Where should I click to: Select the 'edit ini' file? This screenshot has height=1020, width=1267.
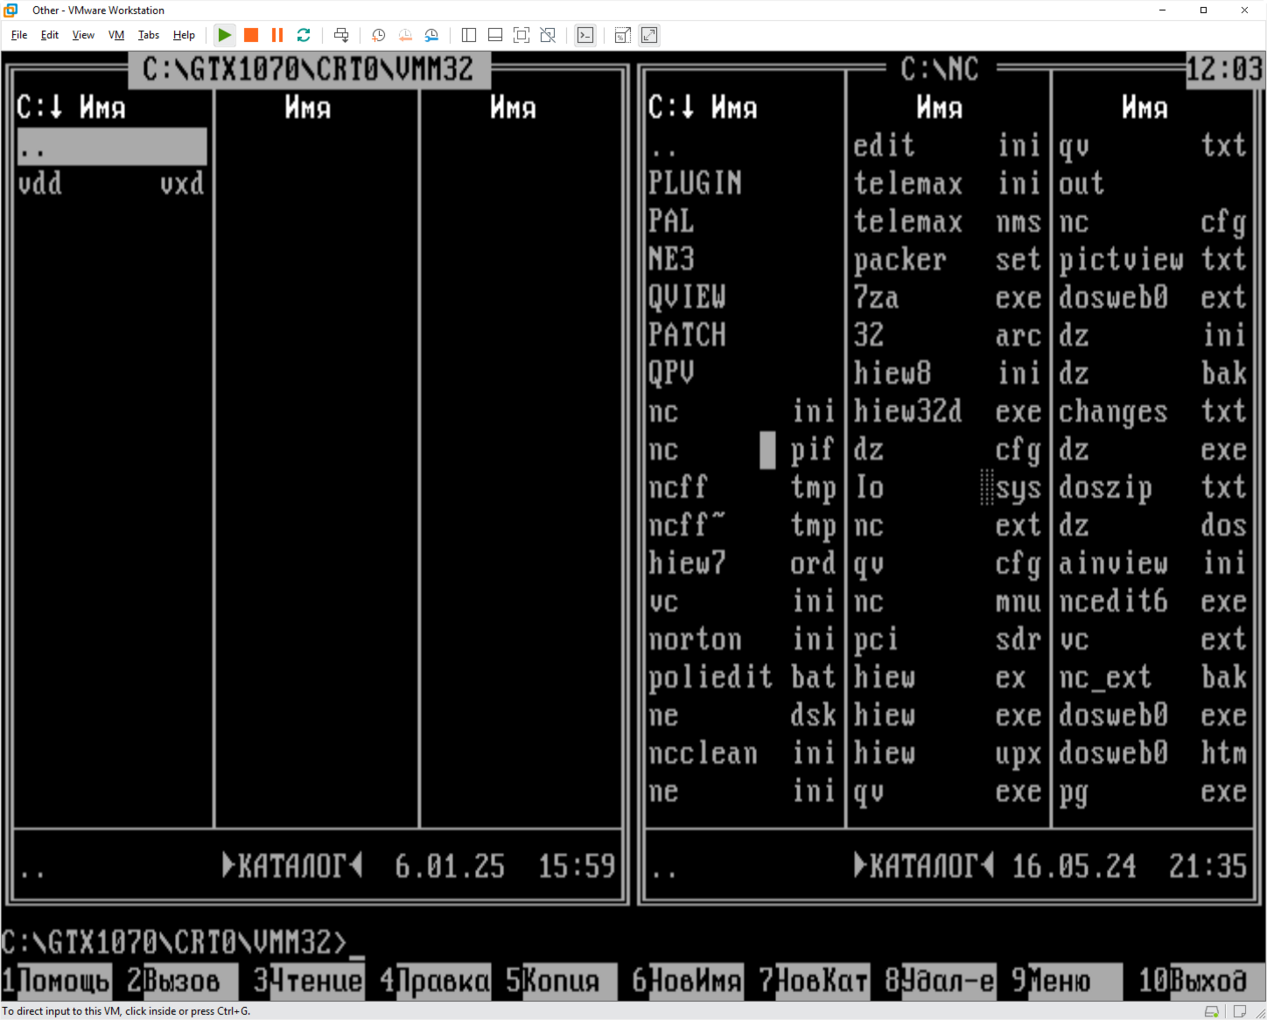947,146
